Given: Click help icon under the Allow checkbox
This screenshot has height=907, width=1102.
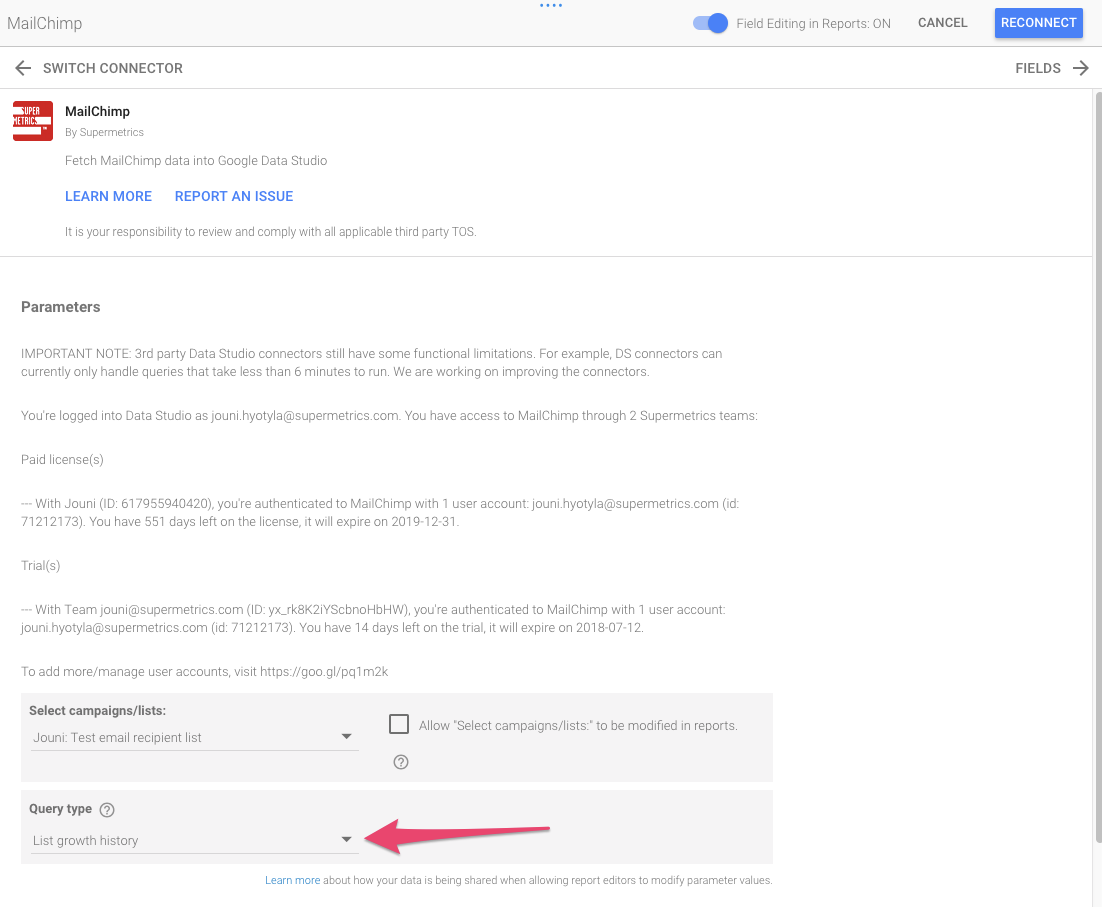Looking at the screenshot, I should [401, 762].
